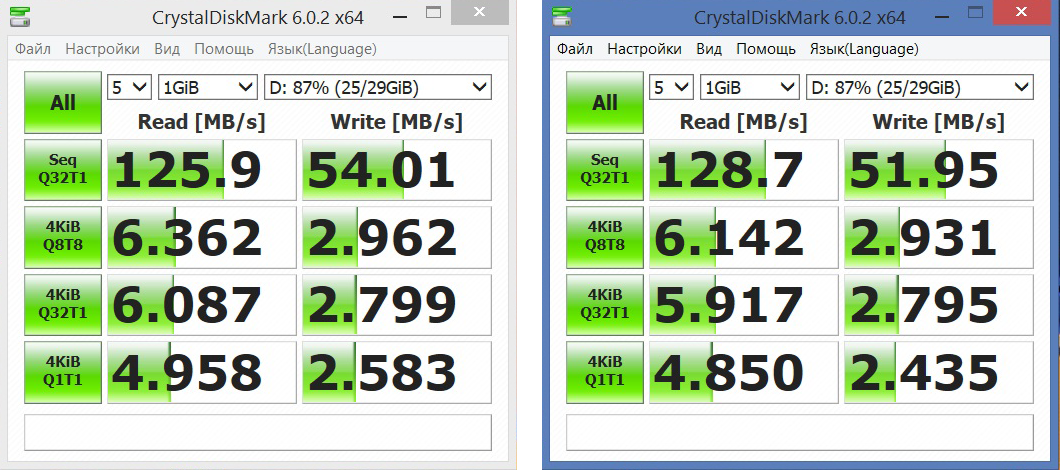Expand the test count dropdown in left window
Screen dimensions: 1060x470
[x=129, y=88]
